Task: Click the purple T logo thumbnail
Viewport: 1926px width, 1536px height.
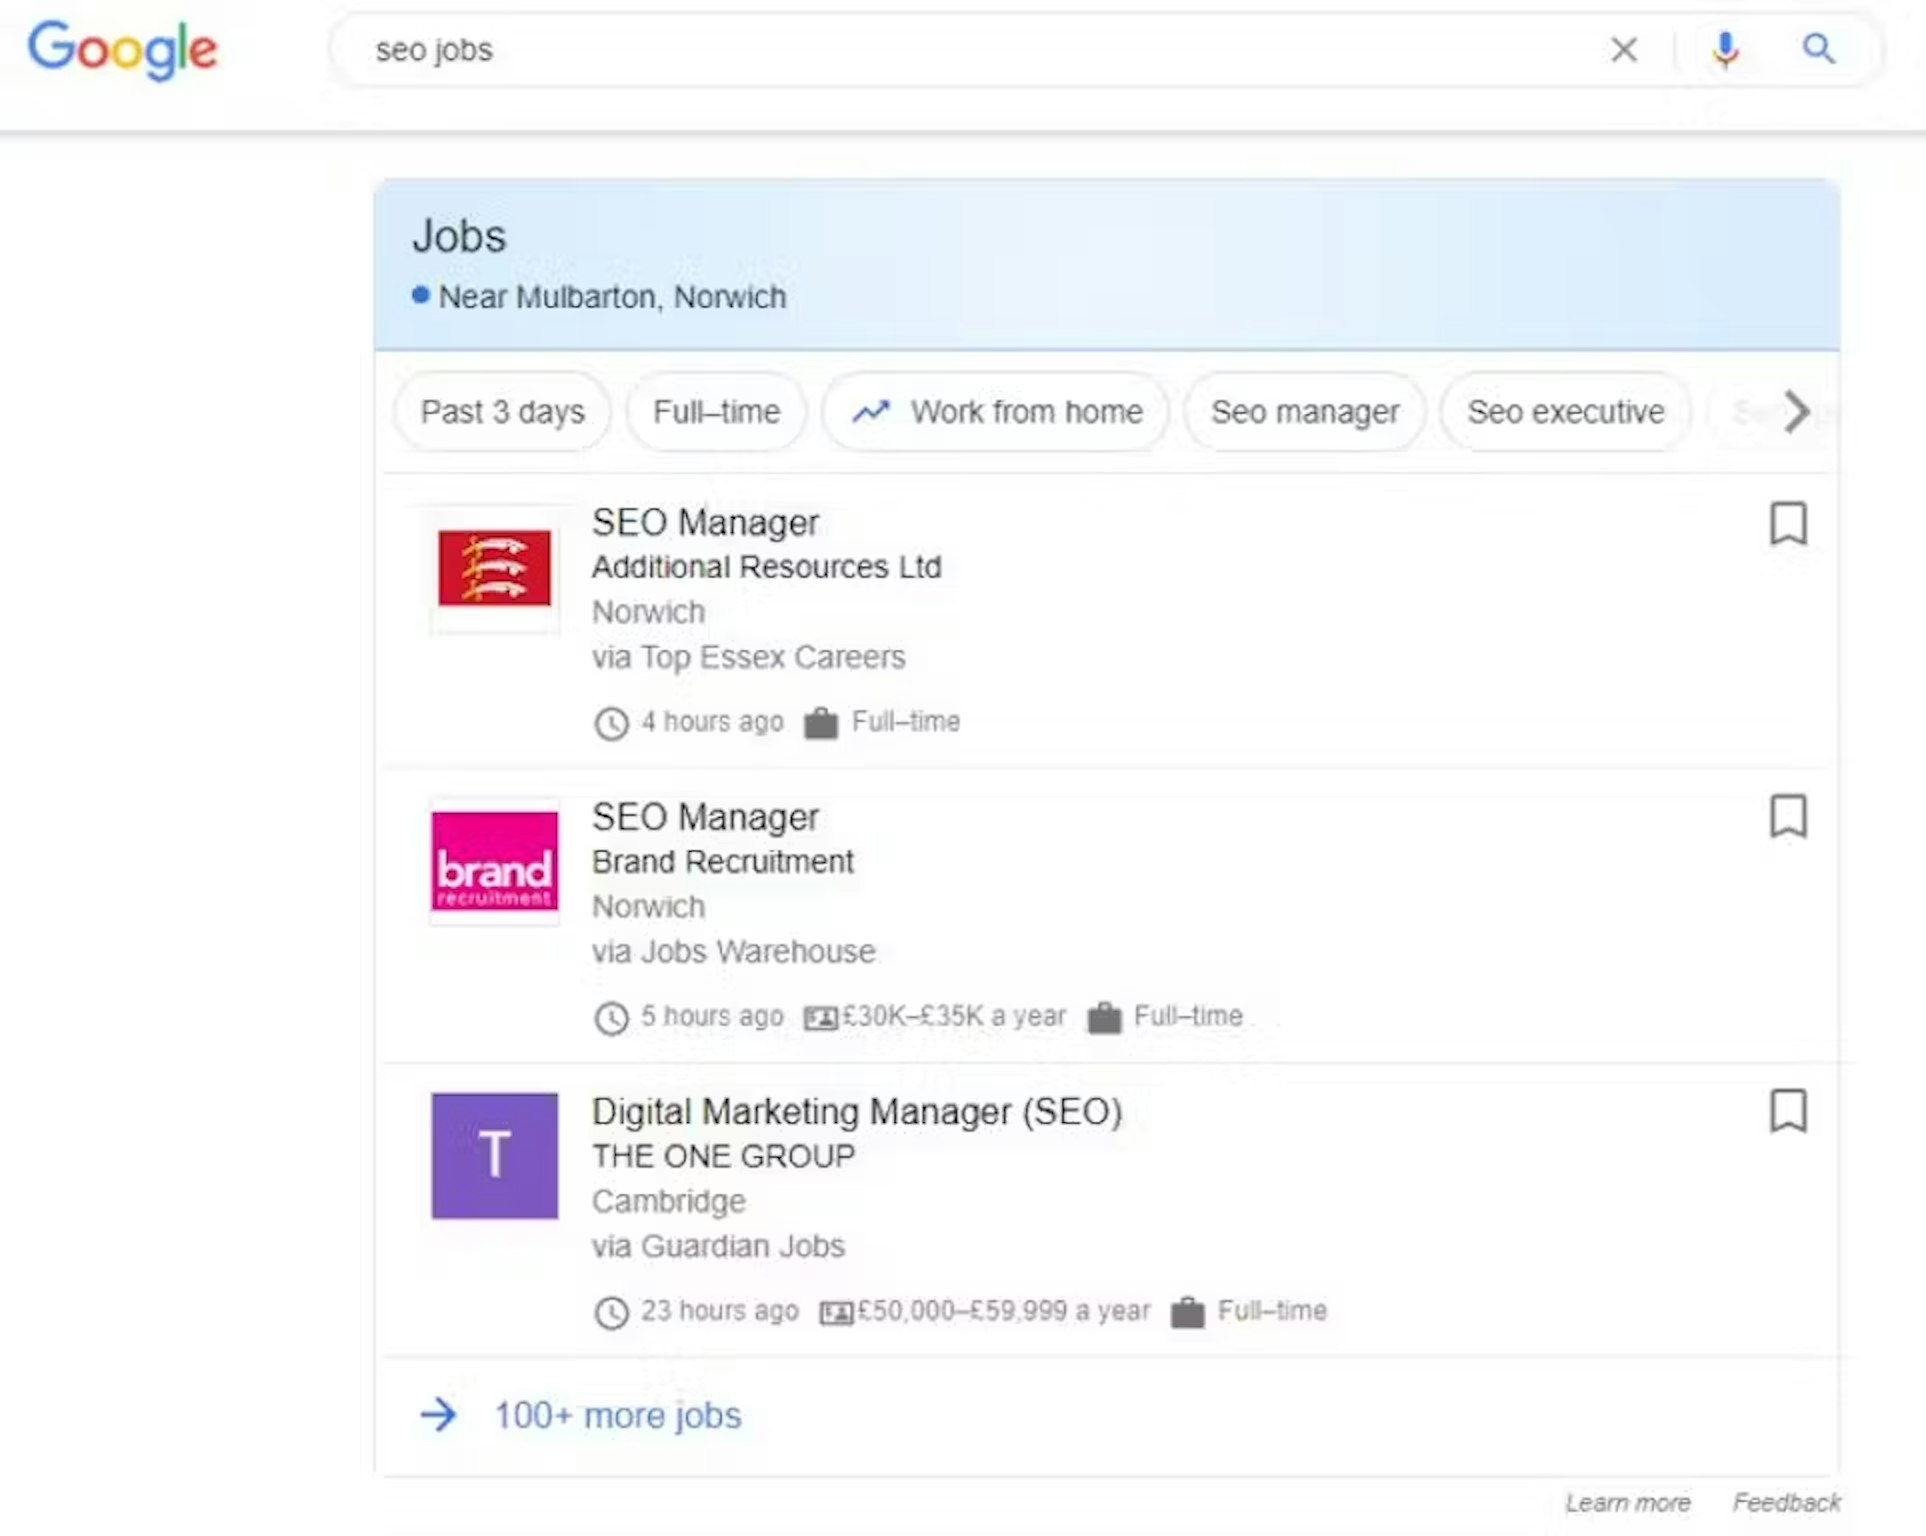Action: click(494, 1156)
